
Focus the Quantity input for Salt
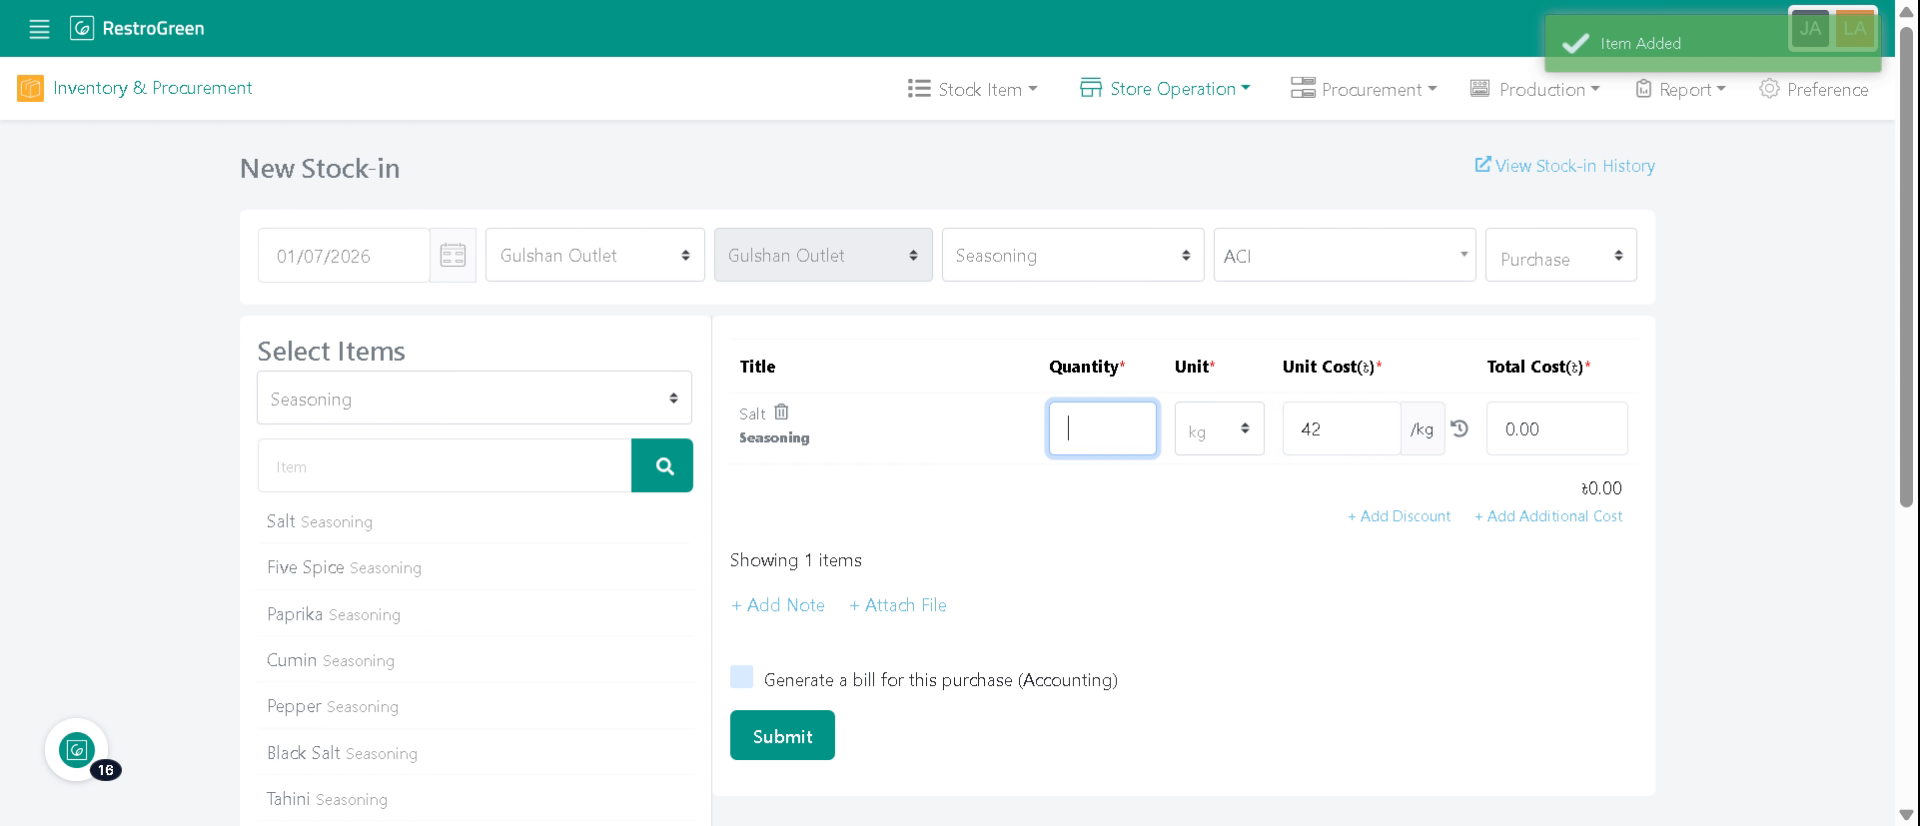click(1103, 429)
